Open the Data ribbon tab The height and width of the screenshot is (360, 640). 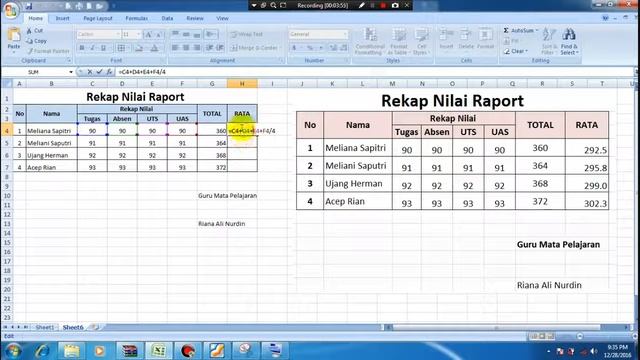167,18
